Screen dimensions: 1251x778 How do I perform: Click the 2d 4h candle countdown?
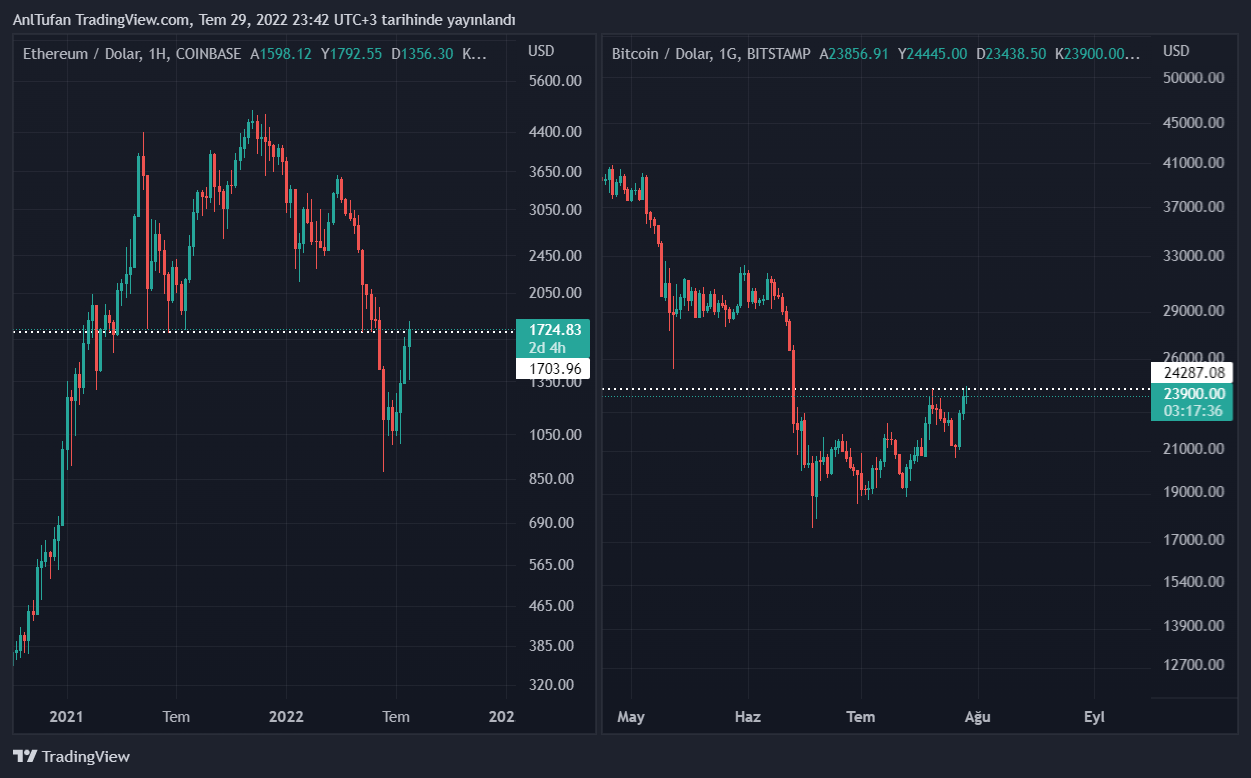coord(548,348)
